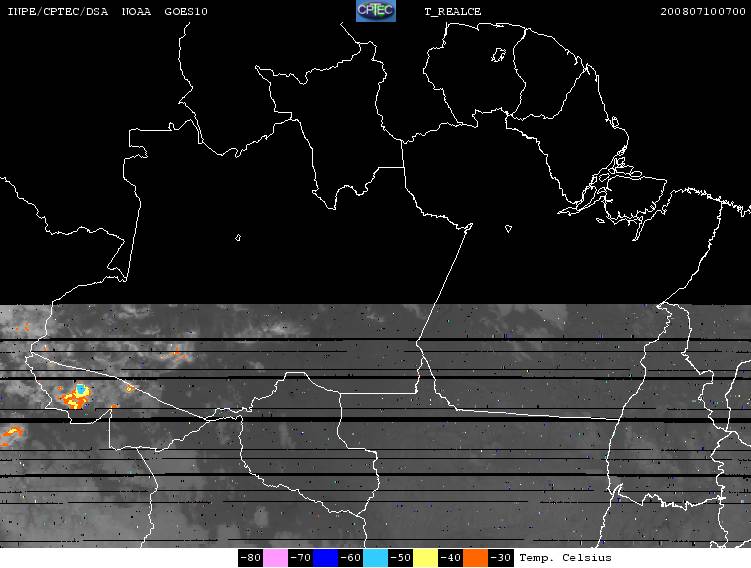Click the blue -70 color swatch

click(x=325, y=558)
